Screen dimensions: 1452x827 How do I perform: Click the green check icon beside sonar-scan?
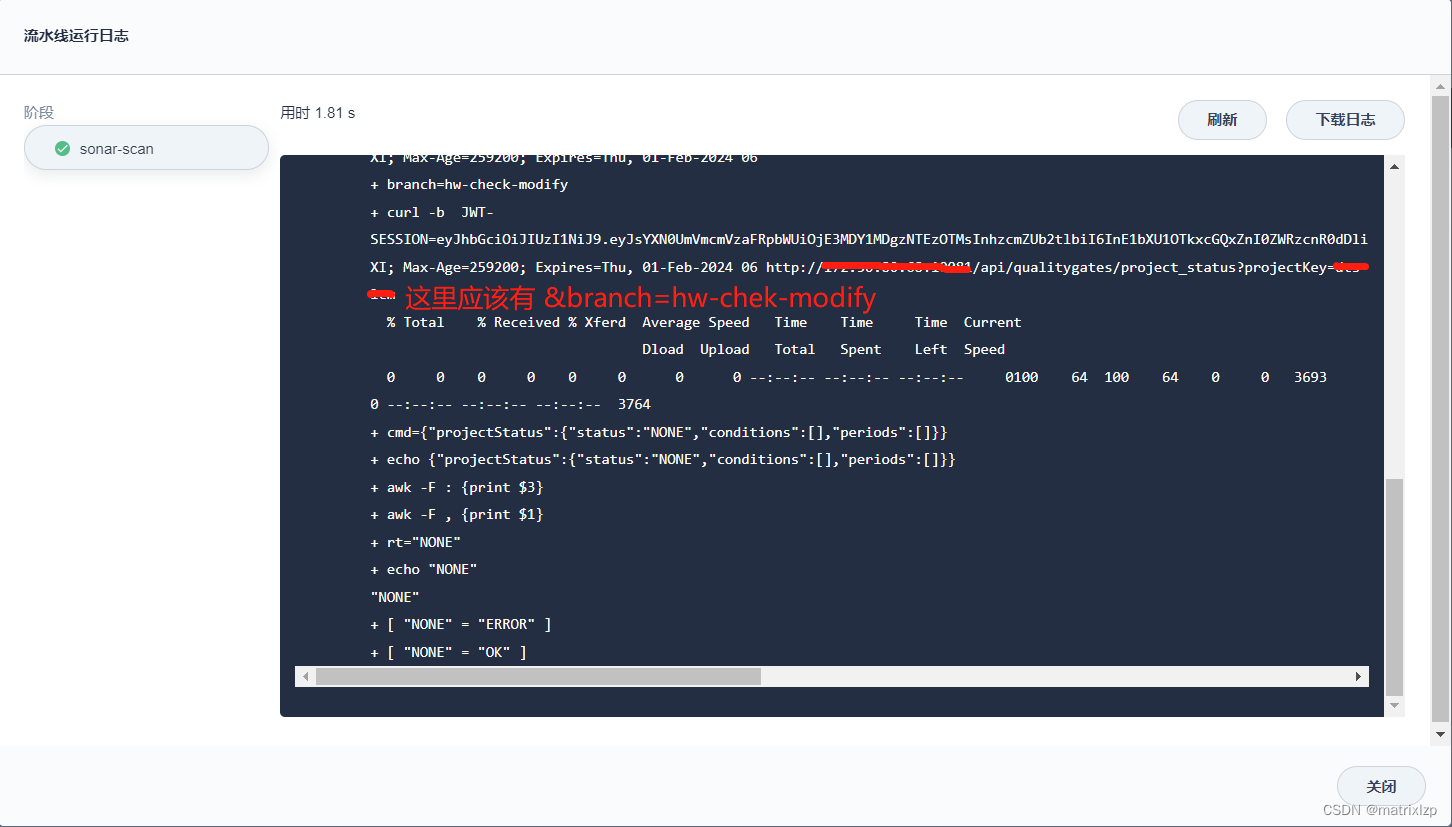pos(62,148)
